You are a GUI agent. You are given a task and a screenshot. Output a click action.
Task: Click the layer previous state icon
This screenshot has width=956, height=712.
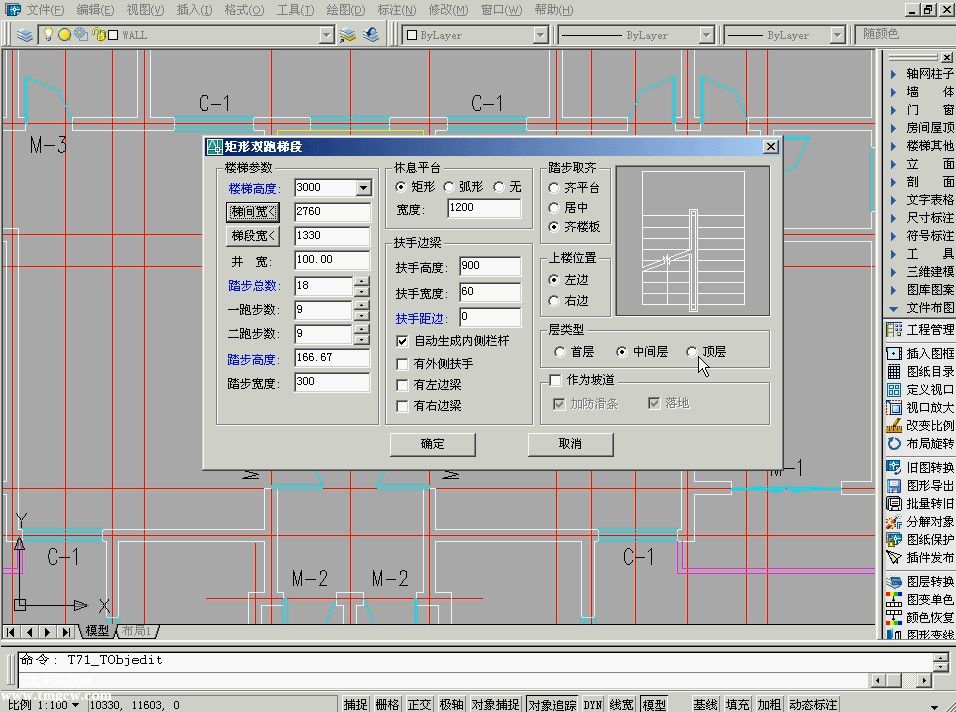(371, 35)
